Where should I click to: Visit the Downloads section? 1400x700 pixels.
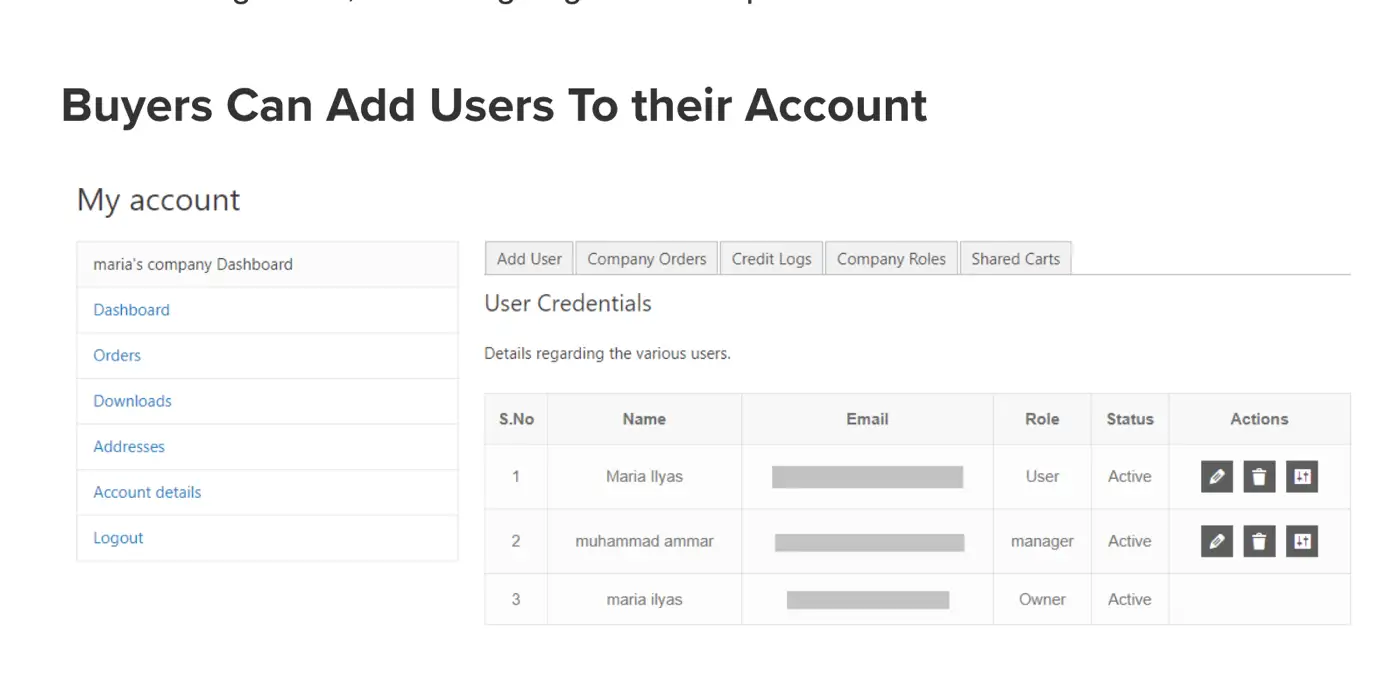click(131, 400)
